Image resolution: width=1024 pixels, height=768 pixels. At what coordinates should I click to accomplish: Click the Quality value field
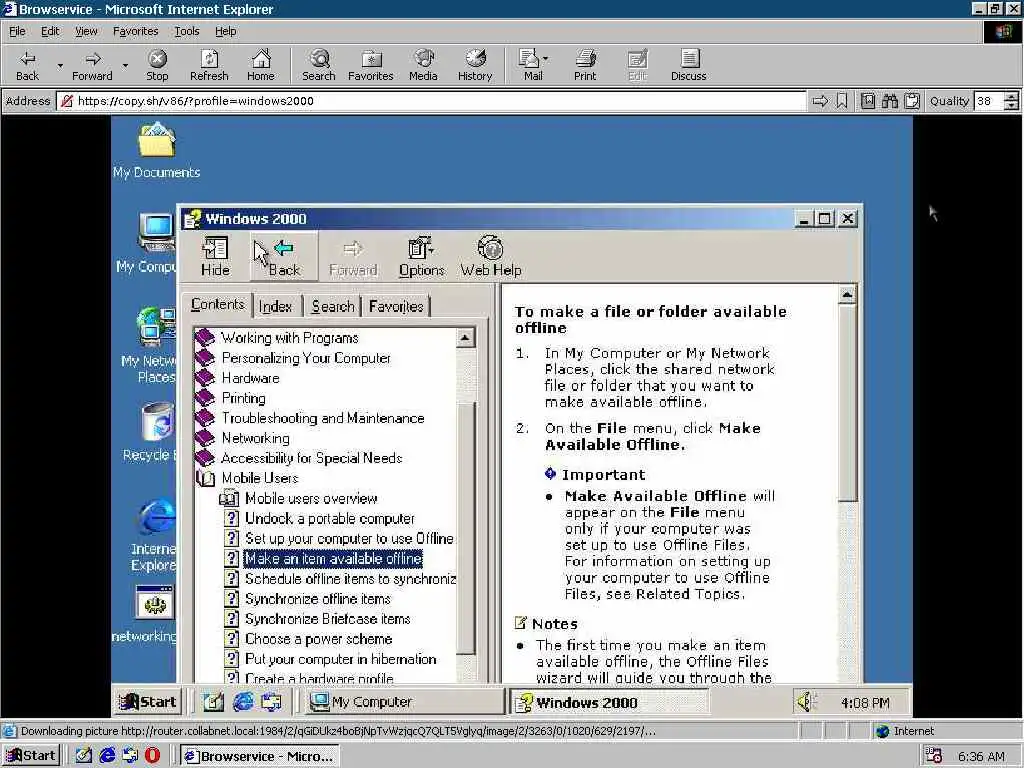coord(987,101)
